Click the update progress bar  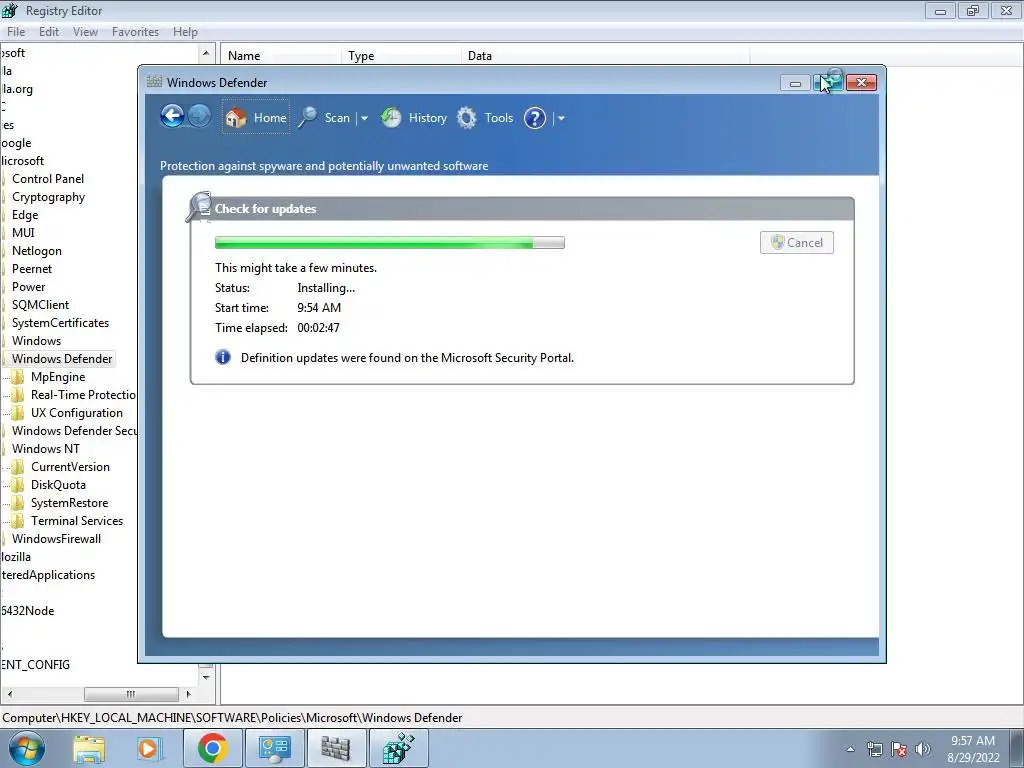coord(390,243)
